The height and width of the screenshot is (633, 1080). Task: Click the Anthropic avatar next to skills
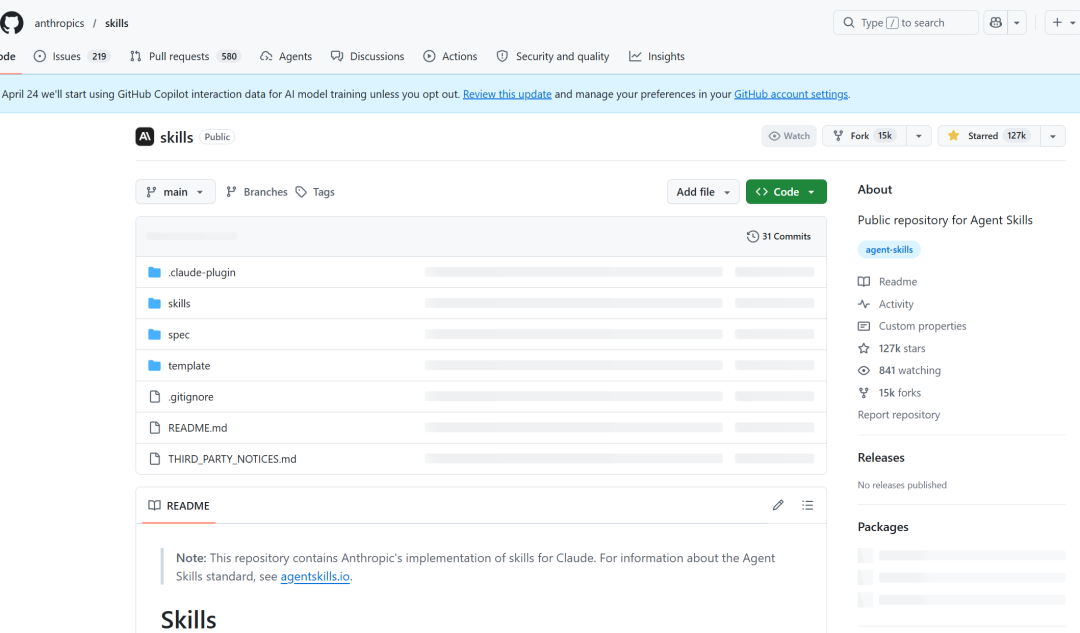point(145,136)
